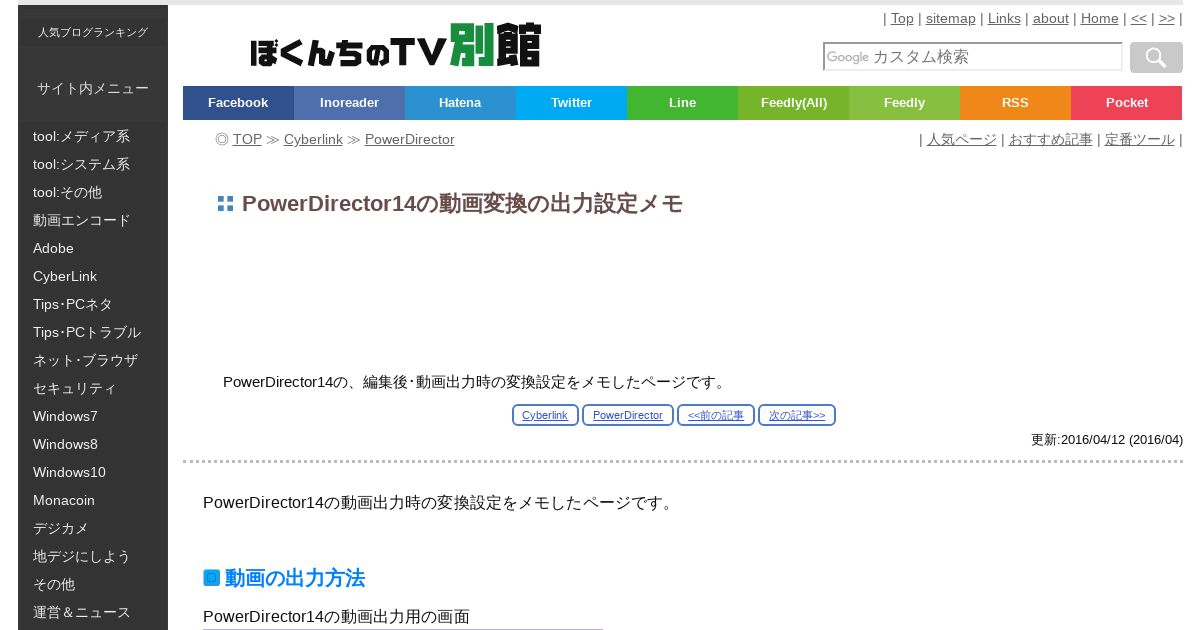
Task: Open the about link
Action: click(x=1051, y=18)
